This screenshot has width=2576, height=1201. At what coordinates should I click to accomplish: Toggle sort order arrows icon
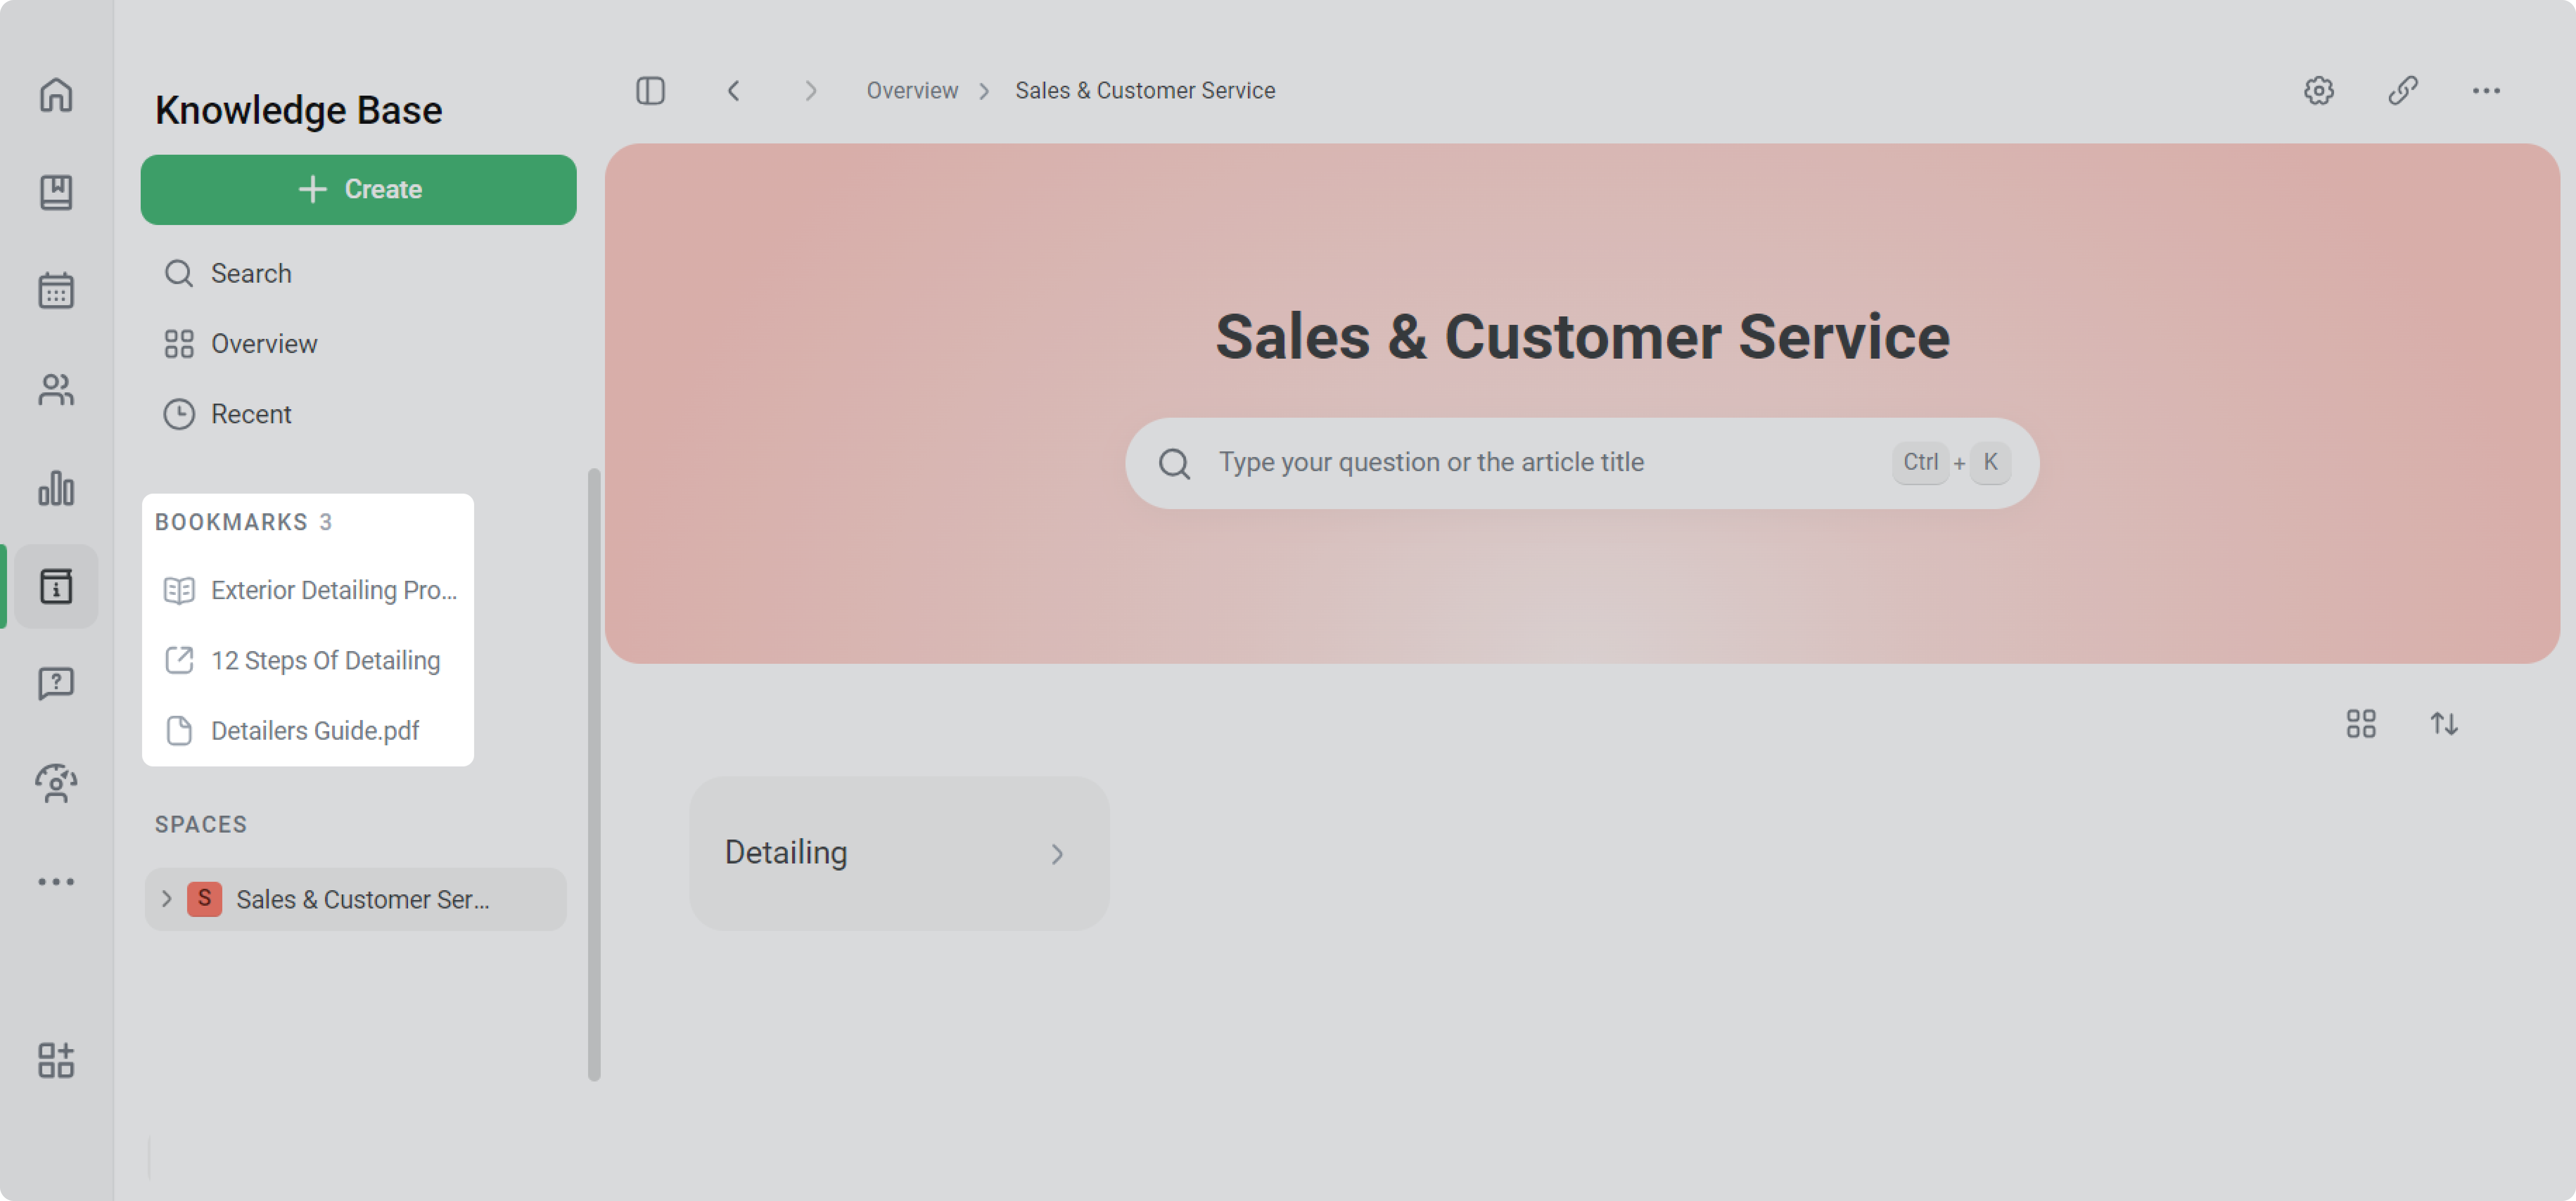pos(2444,723)
